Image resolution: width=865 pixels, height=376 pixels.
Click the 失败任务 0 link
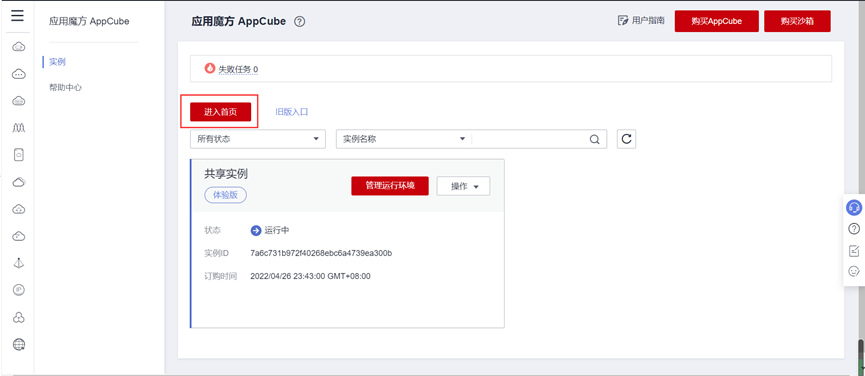[238, 69]
